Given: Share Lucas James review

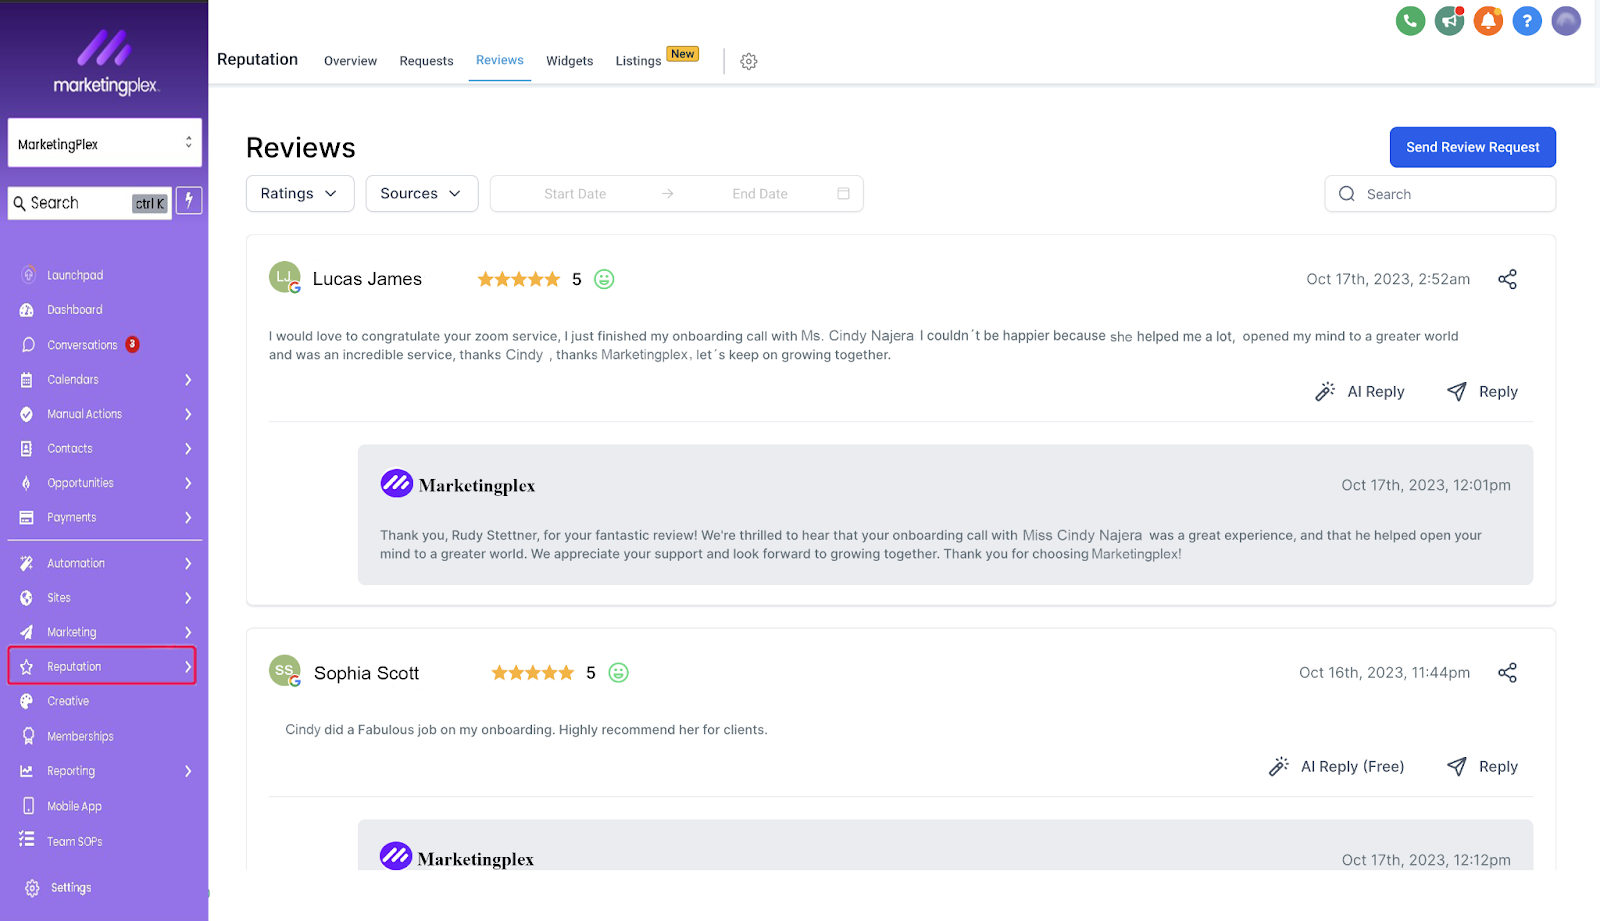Looking at the screenshot, I should [1507, 279].
